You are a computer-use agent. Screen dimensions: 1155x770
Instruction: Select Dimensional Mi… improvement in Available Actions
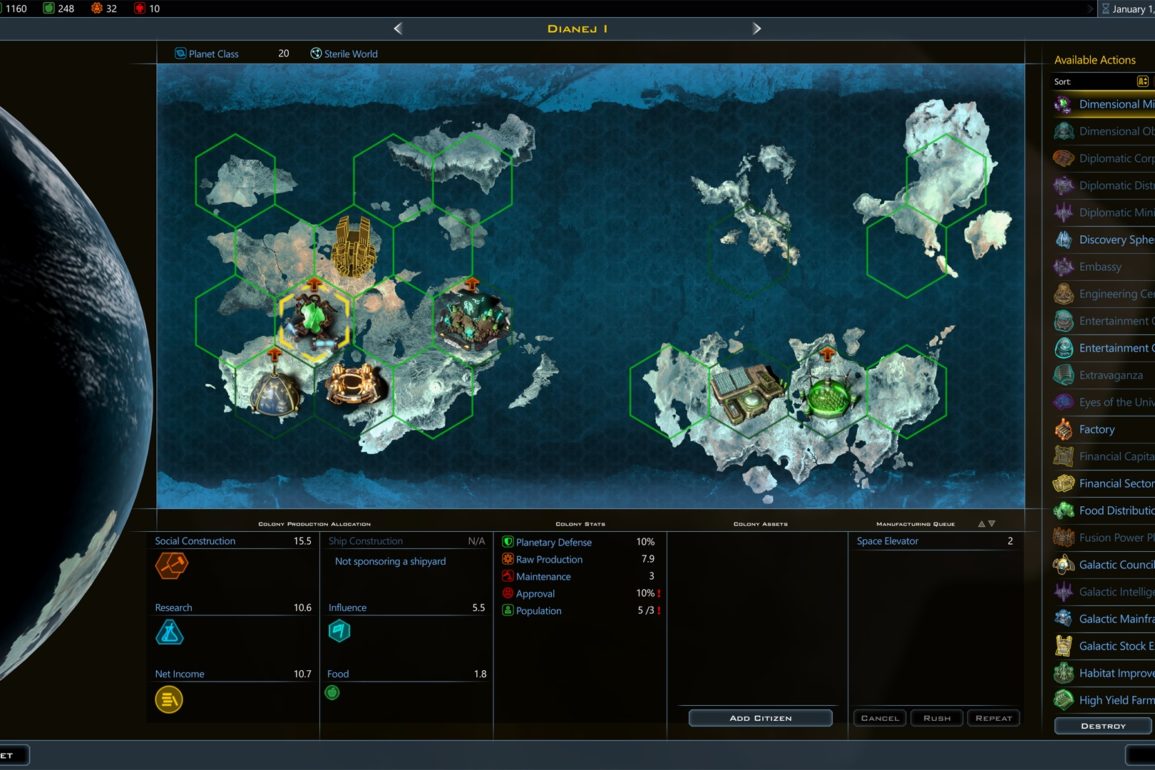coord(1103,105)
